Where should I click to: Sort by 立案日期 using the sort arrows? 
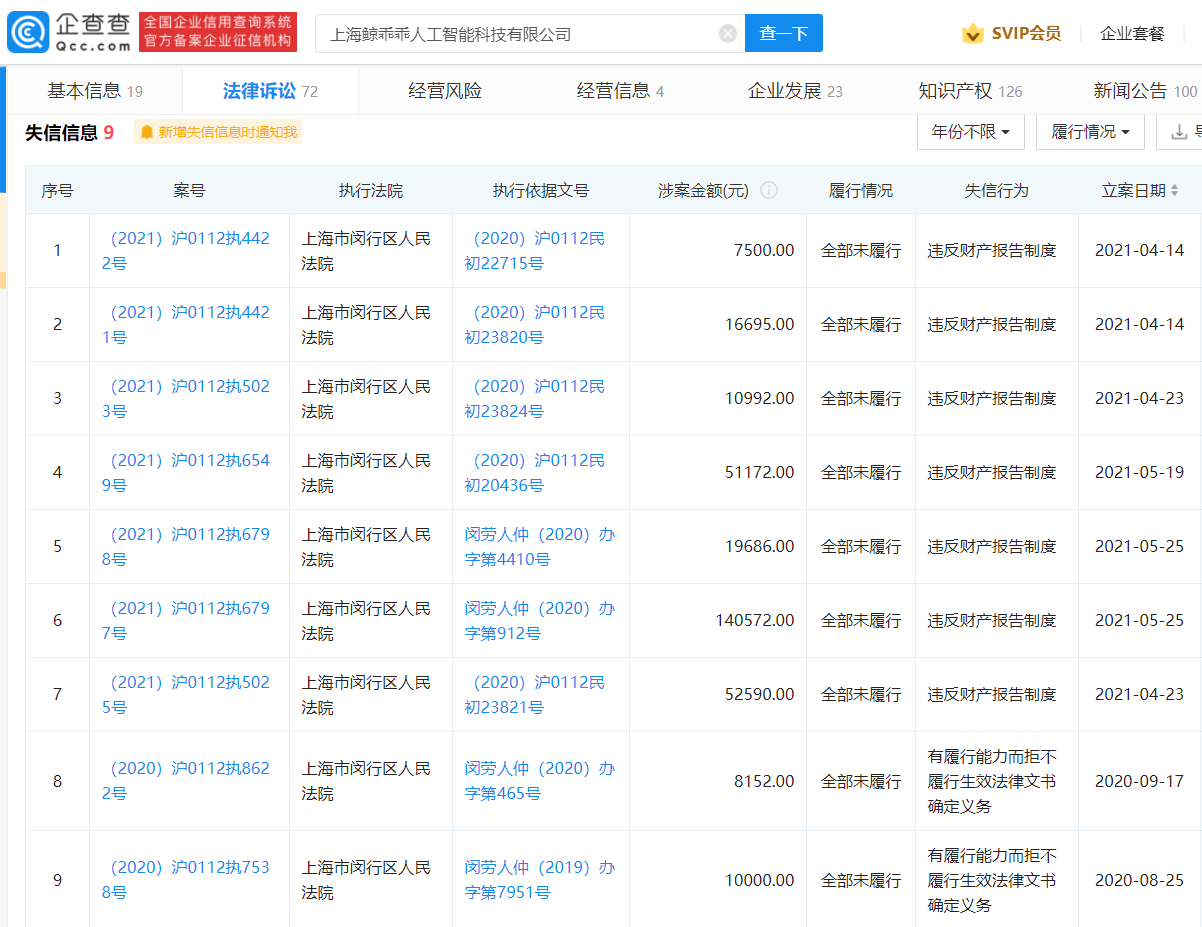(1174, 190)
